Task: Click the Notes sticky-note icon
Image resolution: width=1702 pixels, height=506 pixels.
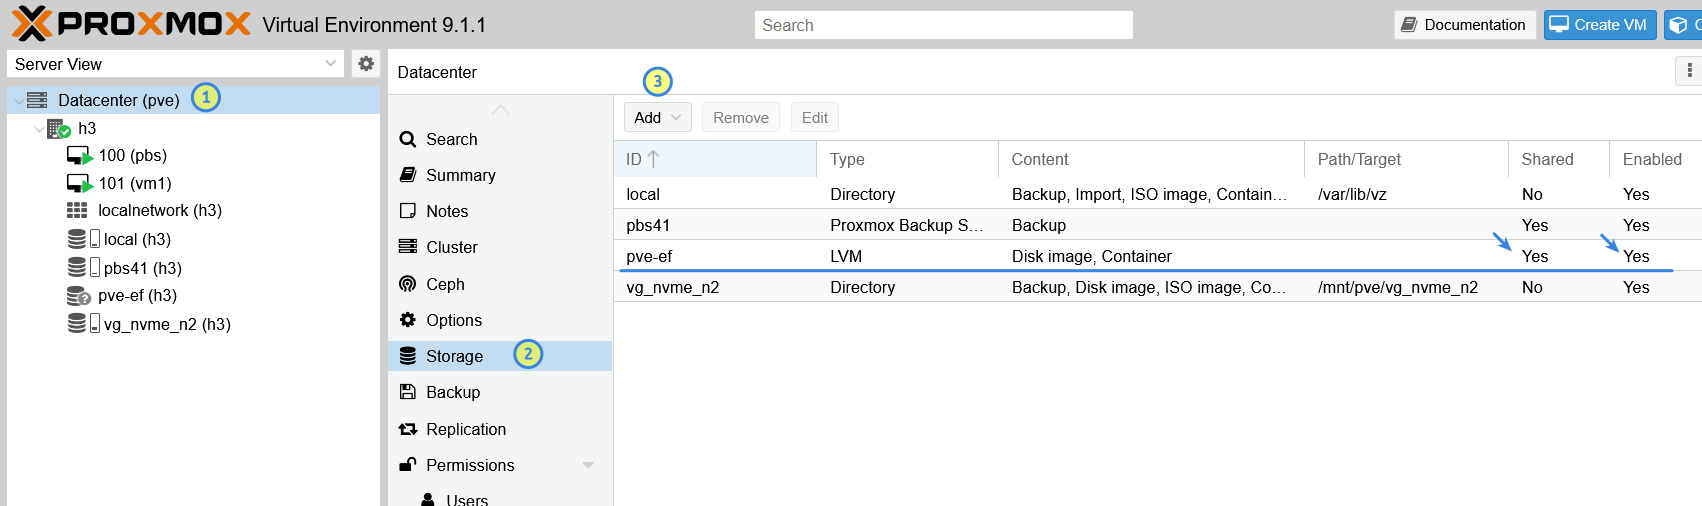Action: tap(408, 211)
